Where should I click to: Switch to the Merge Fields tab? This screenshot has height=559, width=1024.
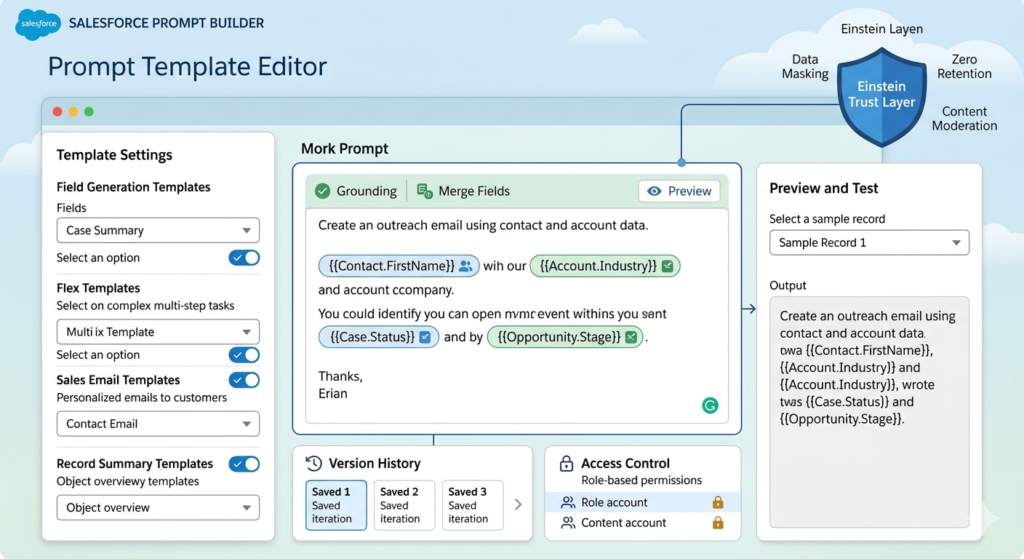coord(464,191)
